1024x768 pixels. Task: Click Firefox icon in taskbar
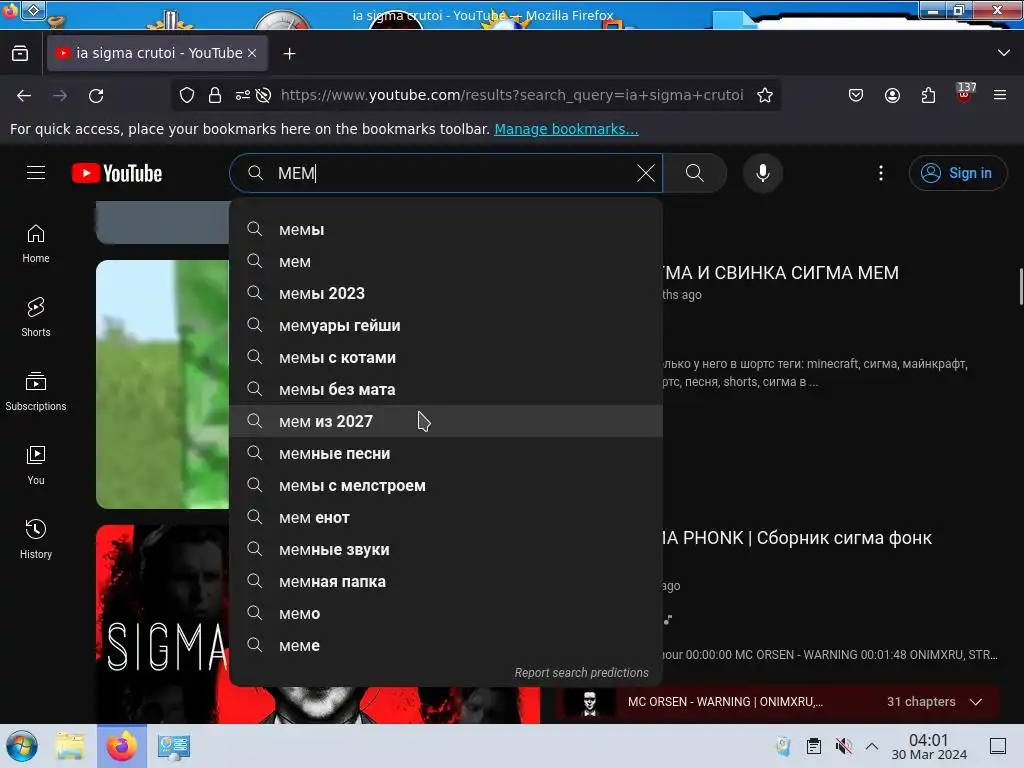coord(122,746)
